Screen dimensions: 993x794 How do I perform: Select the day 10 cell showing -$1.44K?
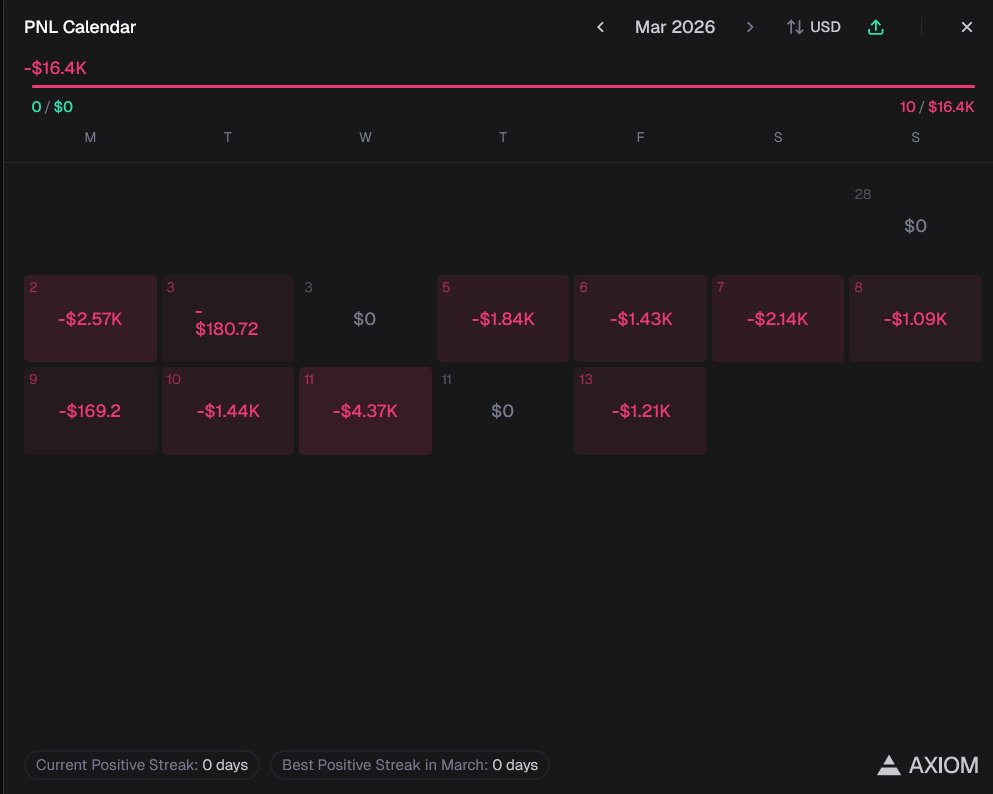[x=228, y=411]
